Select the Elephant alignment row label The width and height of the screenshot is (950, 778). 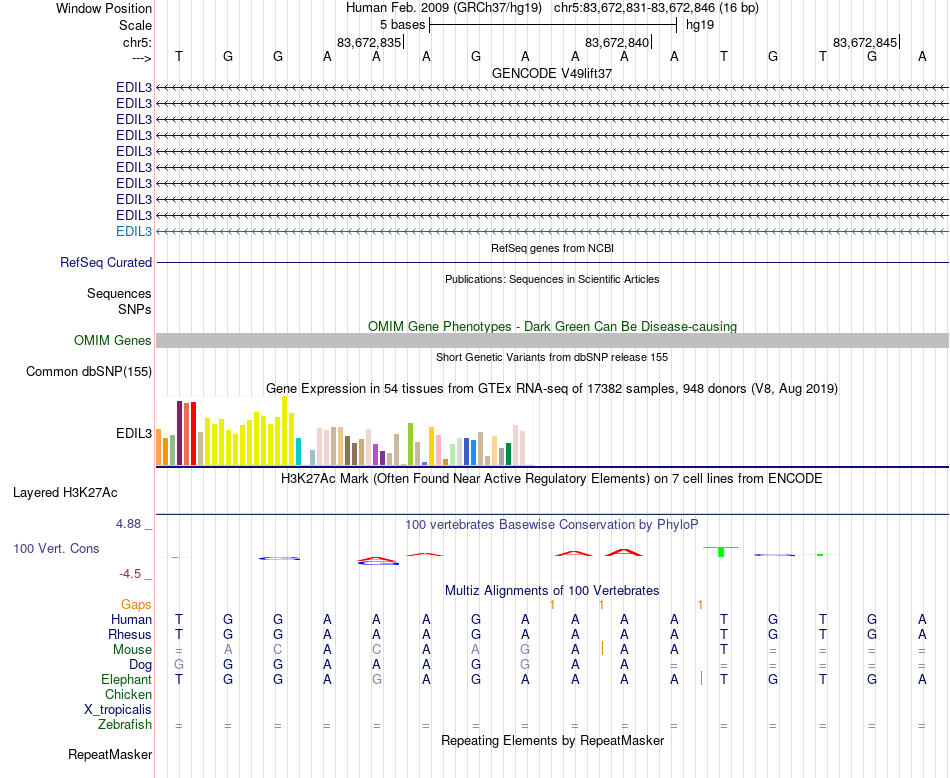coord(127,680)
